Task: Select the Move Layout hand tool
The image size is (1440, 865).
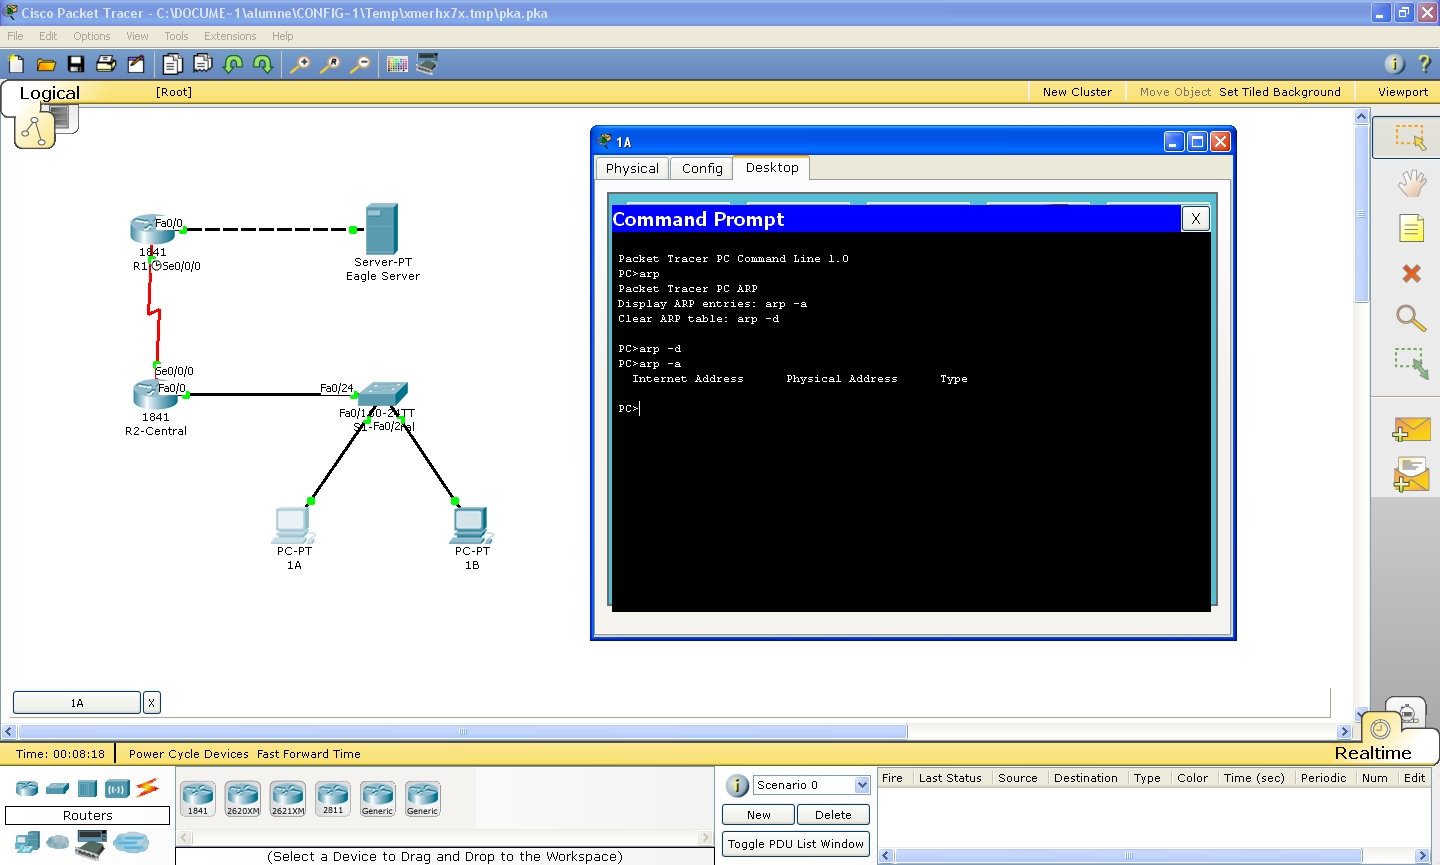Action: coord(1410,183)
